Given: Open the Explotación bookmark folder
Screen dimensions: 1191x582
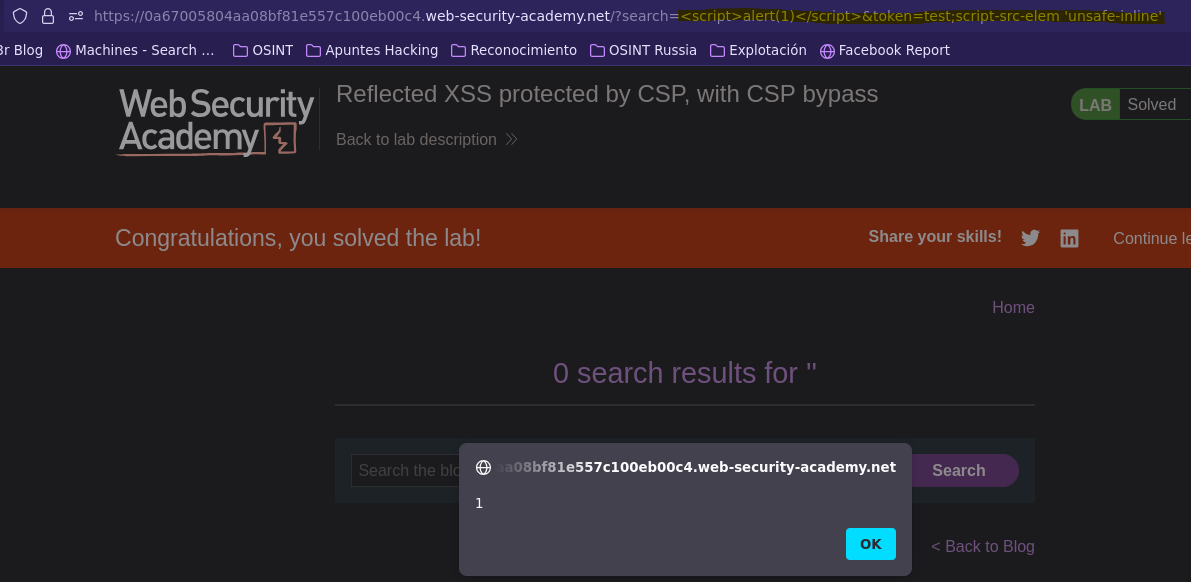Looking at the screenshot, I should pyautogui.click(x=758, y=50).
